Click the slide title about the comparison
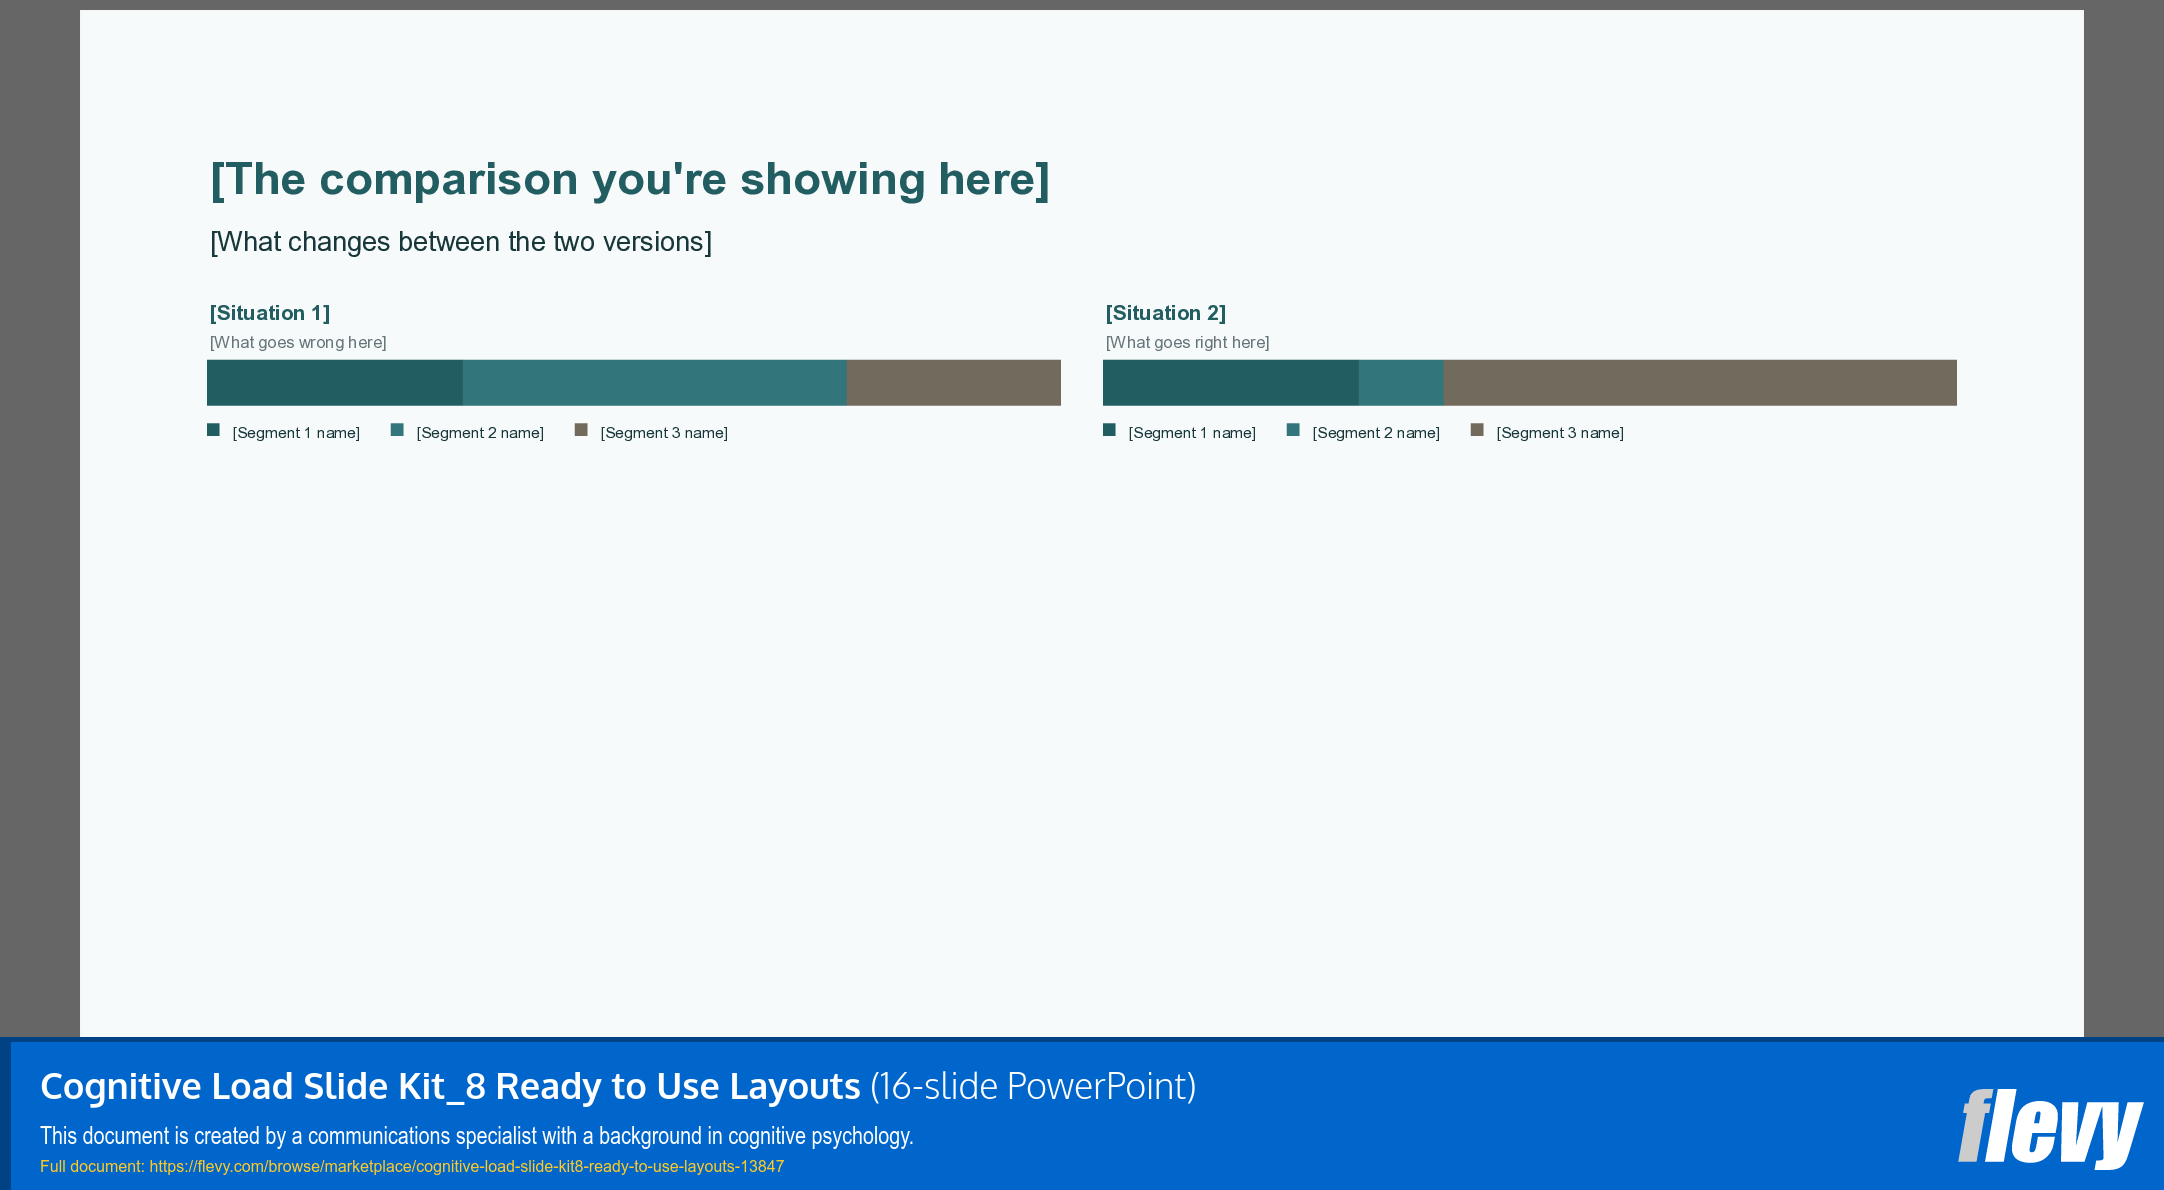 tap(629, 181)
